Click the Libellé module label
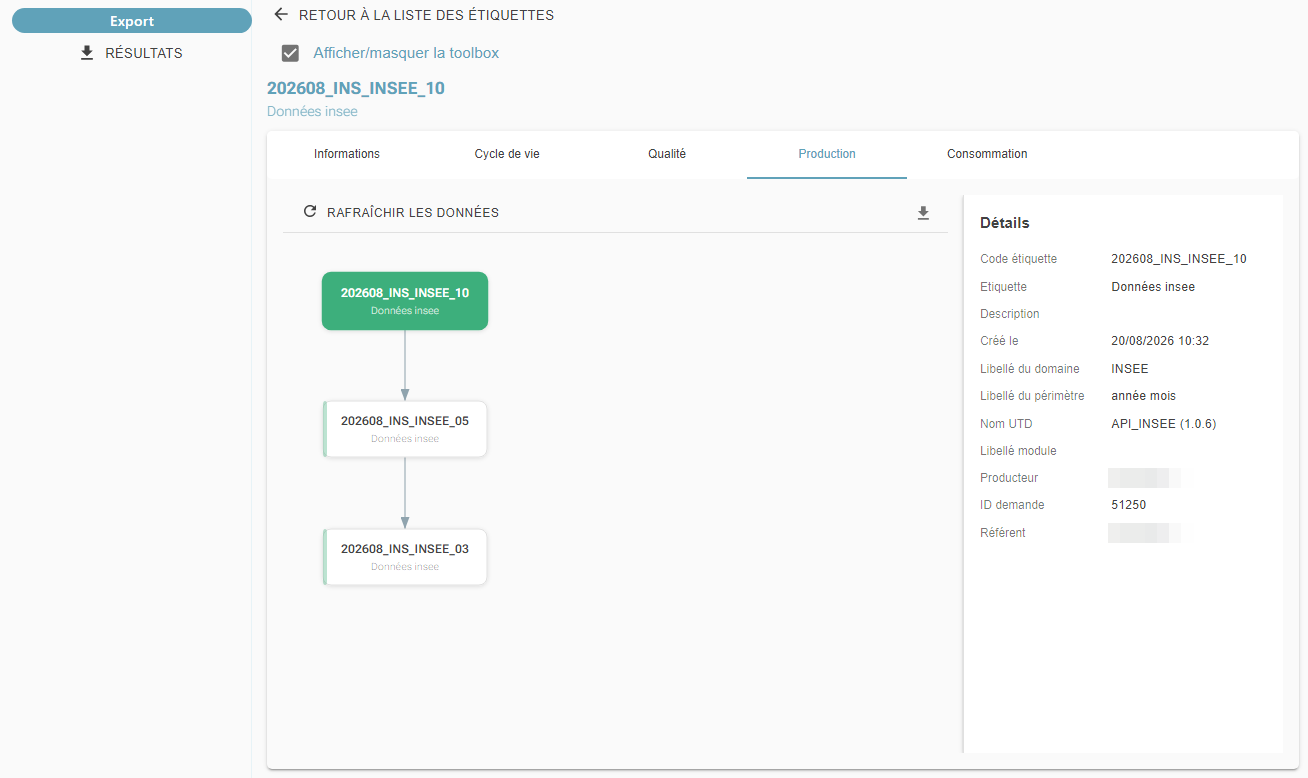Screen dimensions: 1308x778 pyautogui.click(x=1018, y=451)
